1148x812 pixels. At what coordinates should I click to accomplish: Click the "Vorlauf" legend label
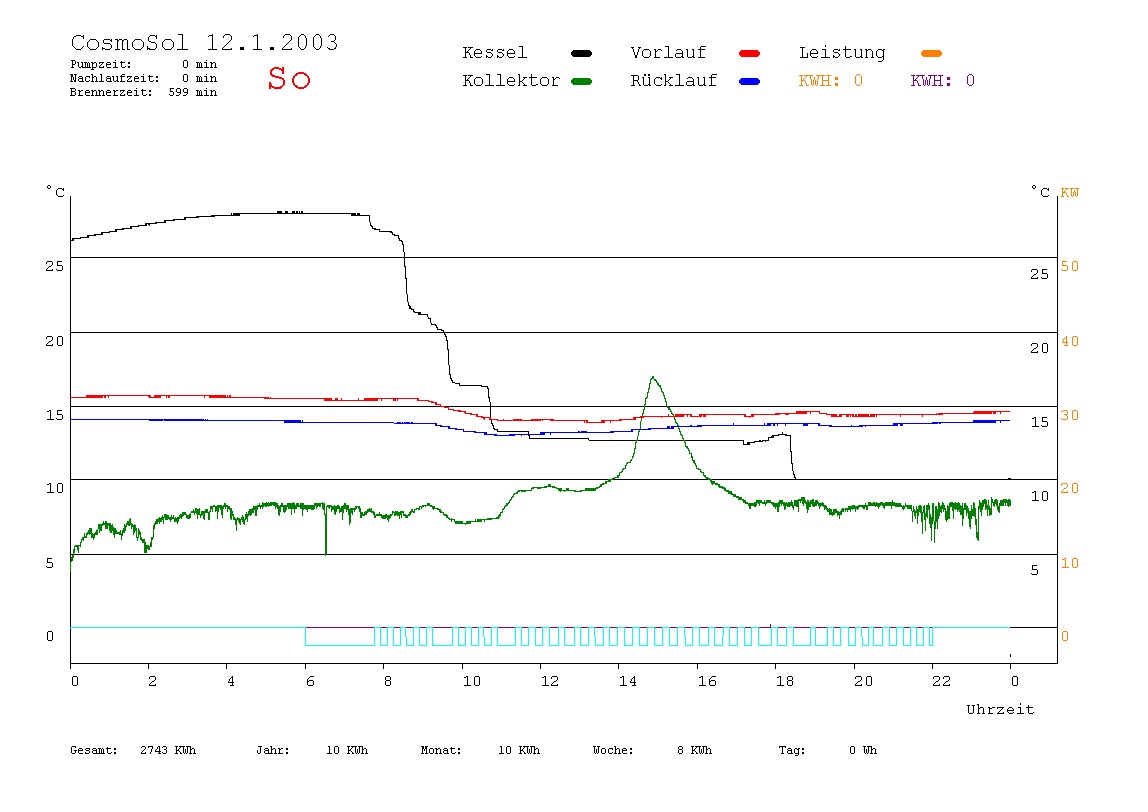pyautogui.click(x=668, y=53)
